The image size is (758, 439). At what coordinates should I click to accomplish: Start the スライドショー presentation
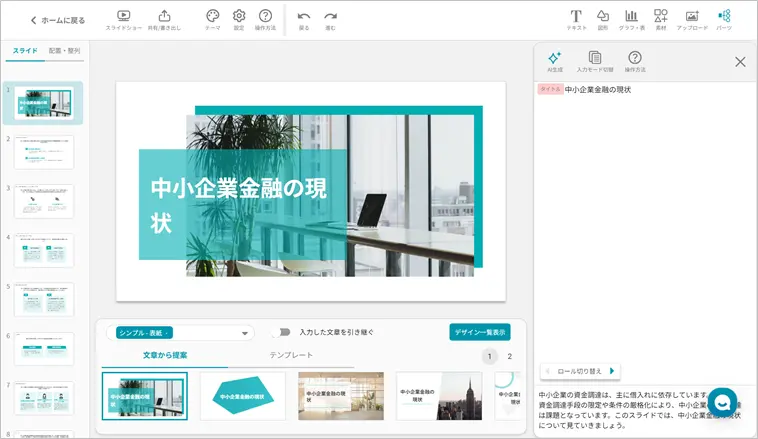click(x=124, y=20)
